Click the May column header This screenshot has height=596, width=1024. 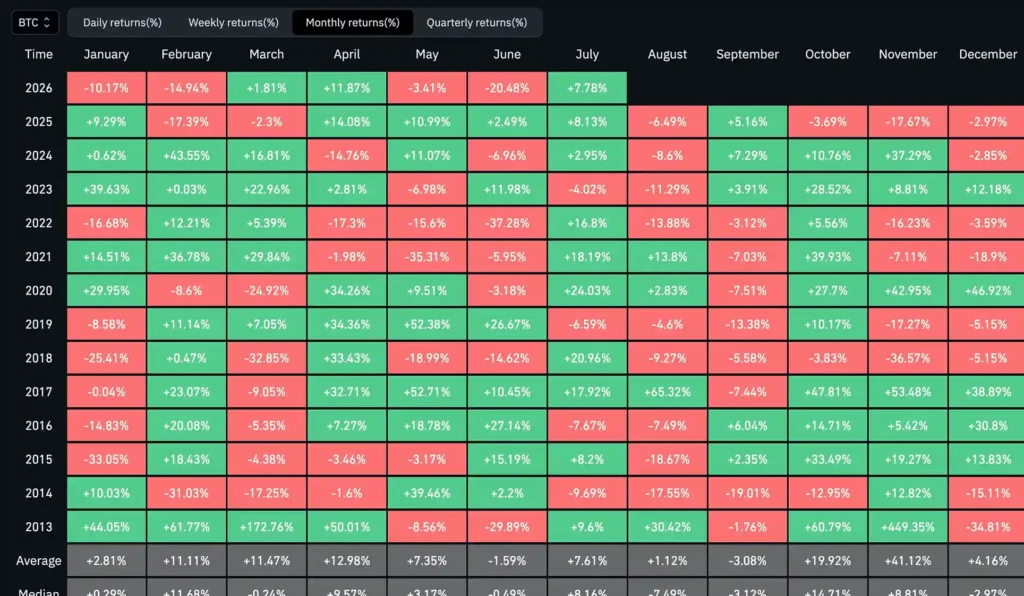427,54
